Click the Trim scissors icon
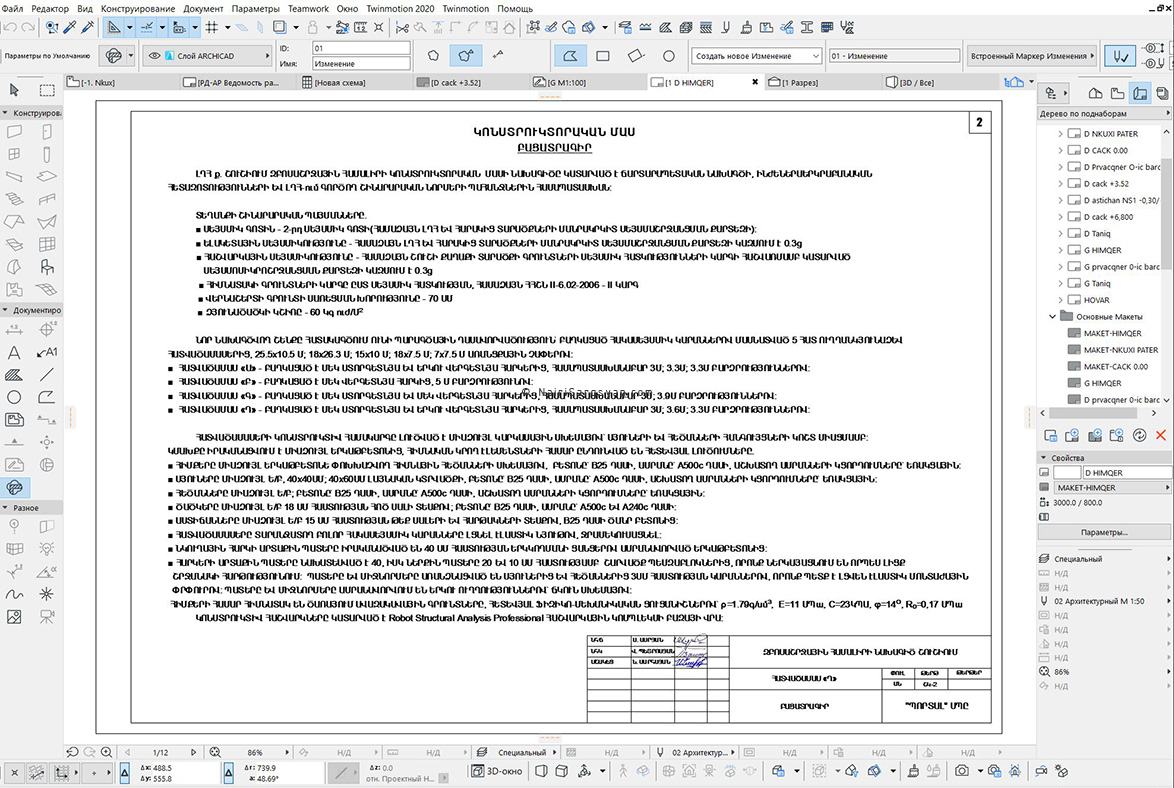Screen dimensions: 1174x788 point(403,28)
